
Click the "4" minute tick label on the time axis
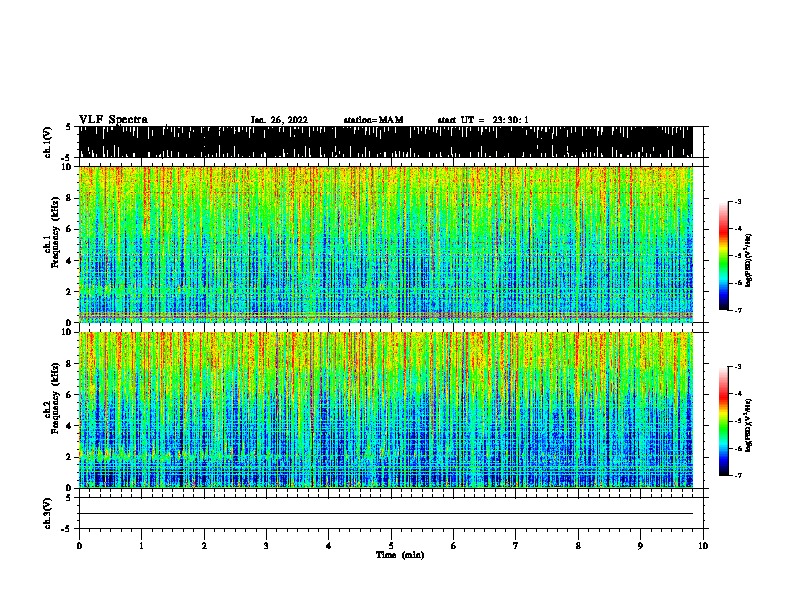329,546
